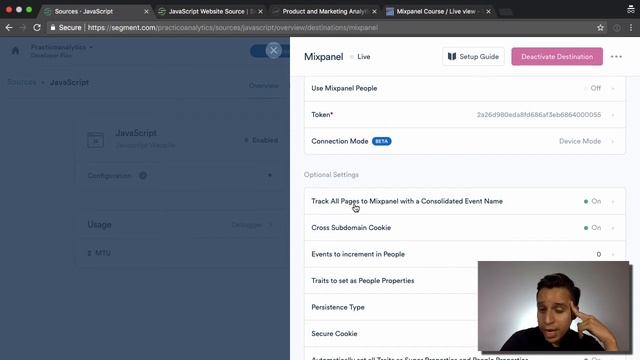Screen dimensions: 640x360
Task: Click the JavaScript breadcrumb title
Action: pos(69,82)
